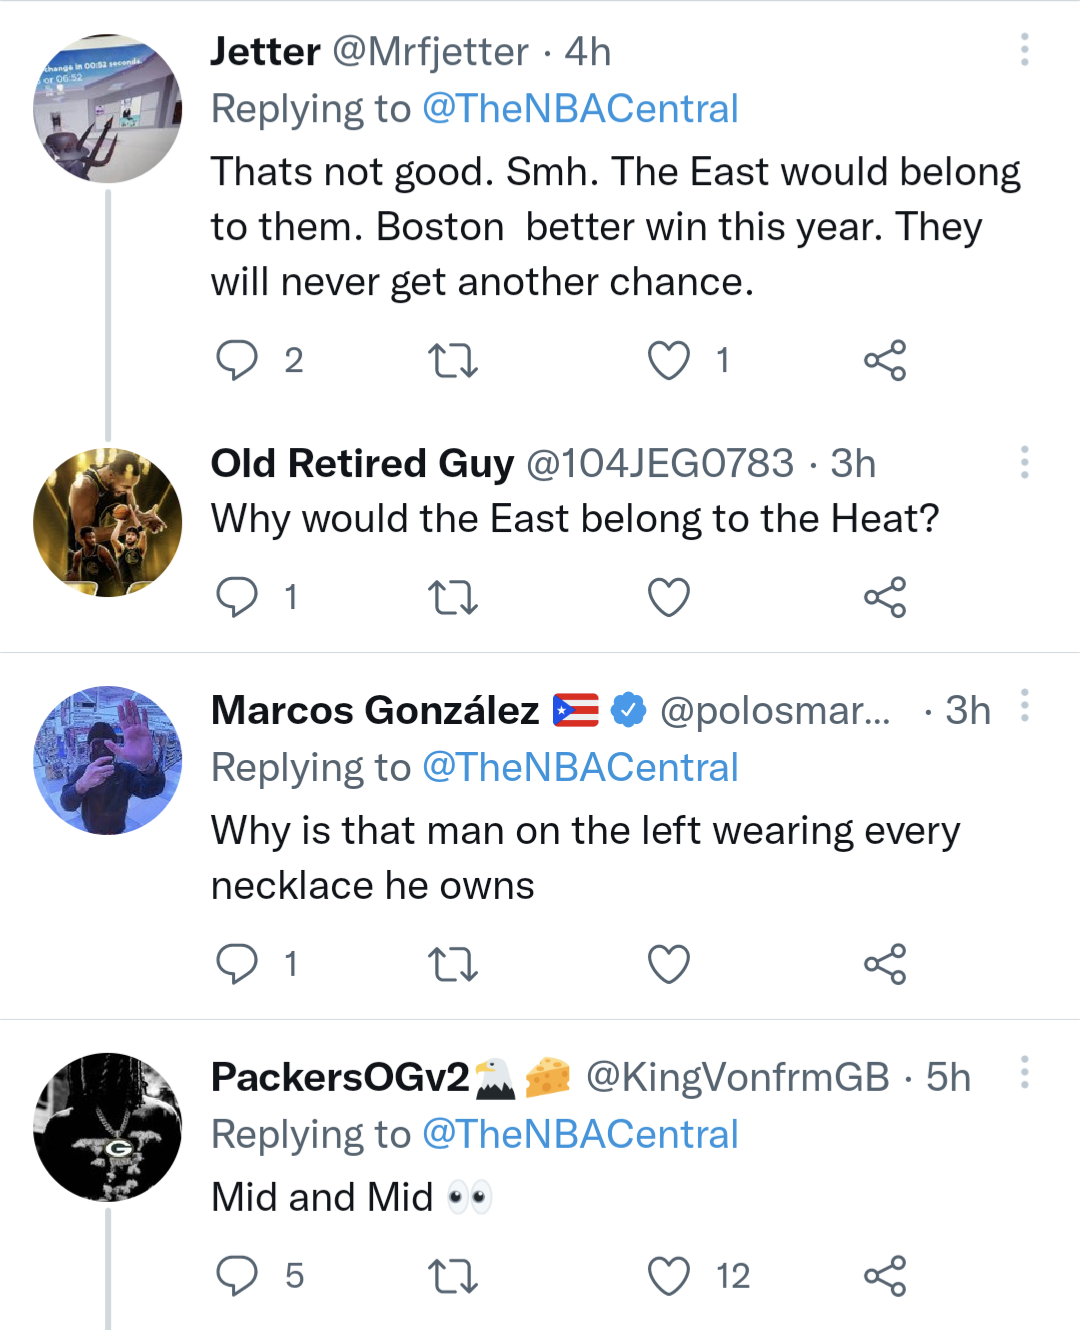Like Jetter's tweet
This screenshot has height=1330, width=1080.
pyautogui.click(x=669, y=360)
